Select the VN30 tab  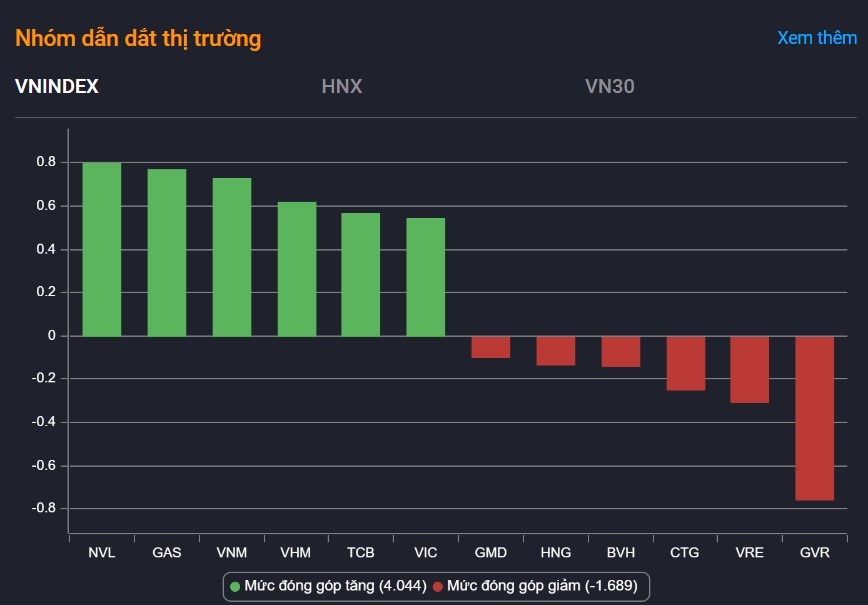coord(610,86)
